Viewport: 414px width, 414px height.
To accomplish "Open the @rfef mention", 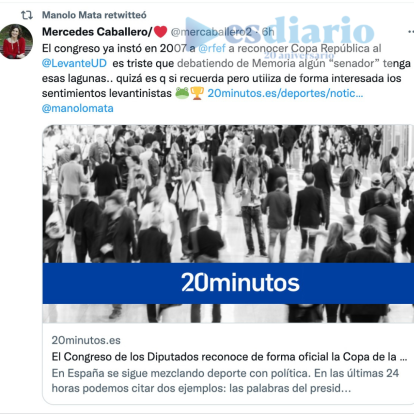I will pos(212,48).
